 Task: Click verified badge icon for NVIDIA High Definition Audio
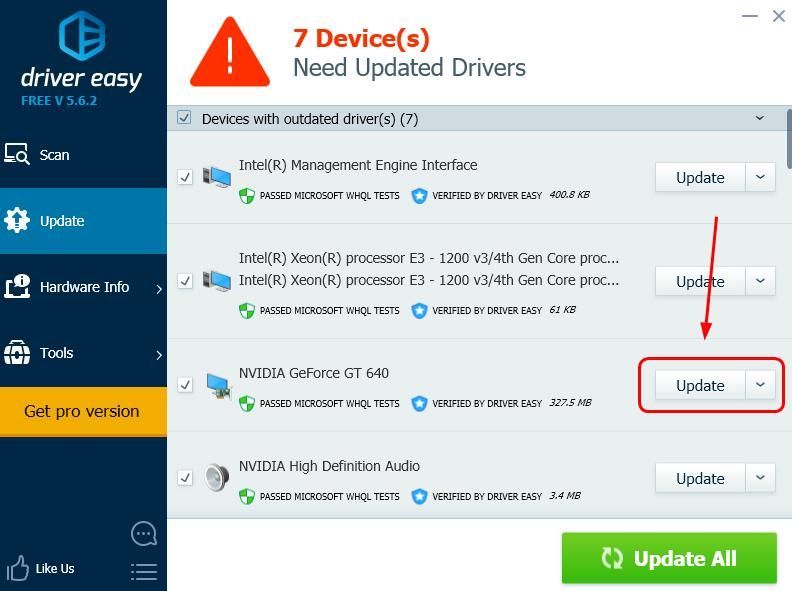point(419,497)
